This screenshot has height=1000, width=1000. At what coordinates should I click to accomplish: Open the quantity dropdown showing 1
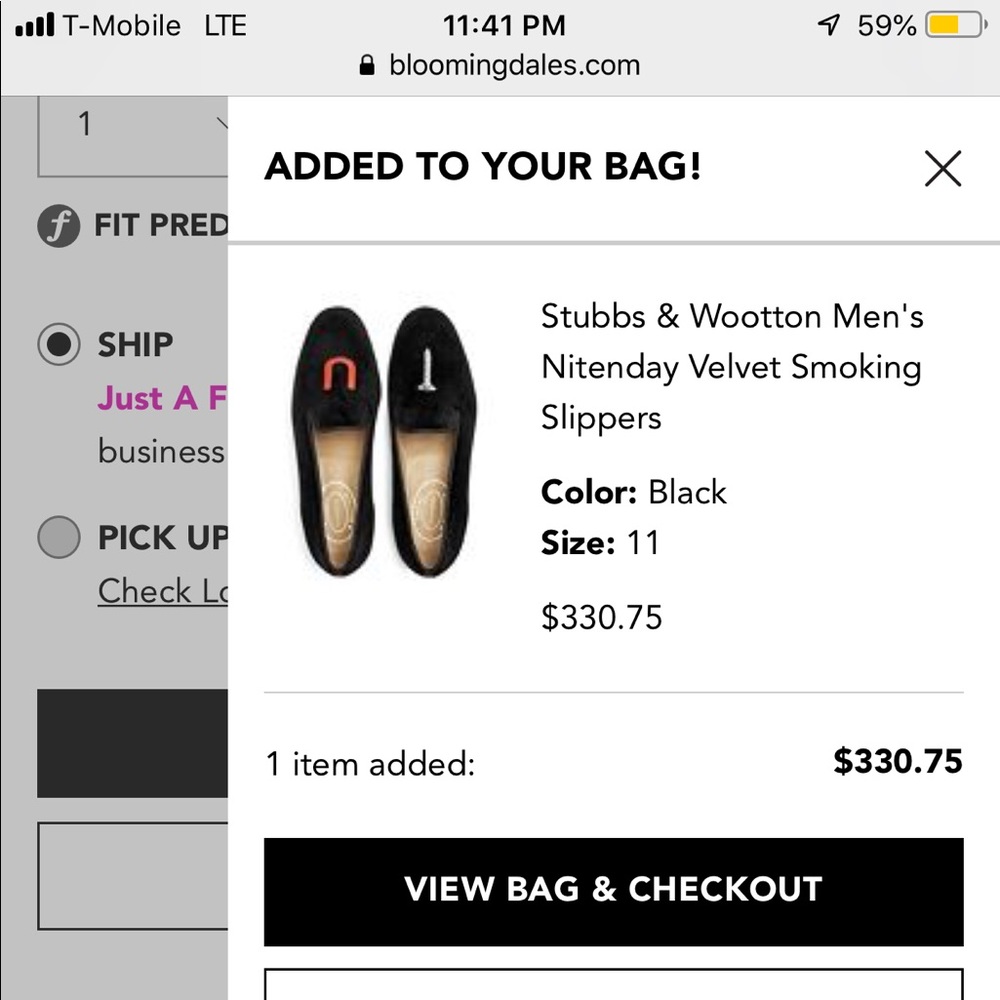pyautogui.click(x=133, y=126)
